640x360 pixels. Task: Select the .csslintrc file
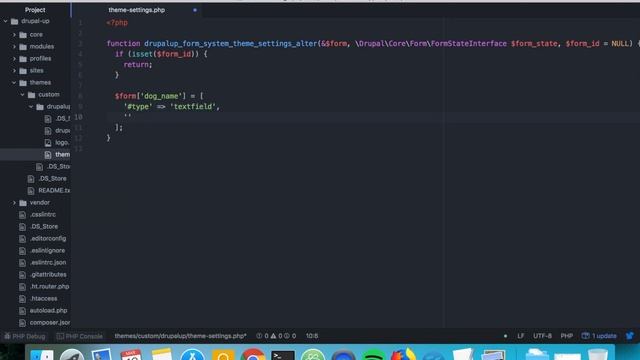(x=42, y=215)
